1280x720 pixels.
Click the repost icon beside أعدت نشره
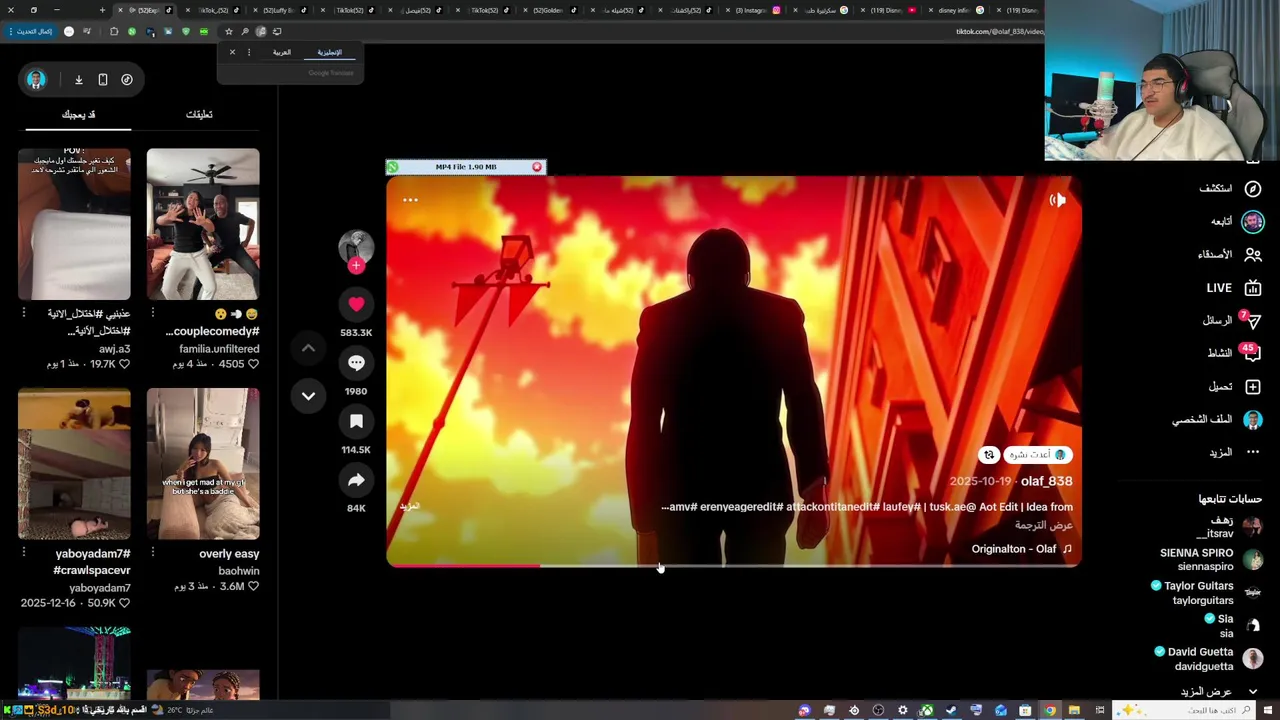coord(989,455)
